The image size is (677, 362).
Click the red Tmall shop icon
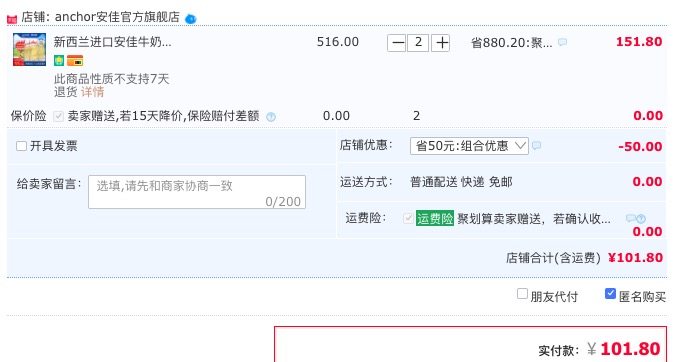point(12,19)
